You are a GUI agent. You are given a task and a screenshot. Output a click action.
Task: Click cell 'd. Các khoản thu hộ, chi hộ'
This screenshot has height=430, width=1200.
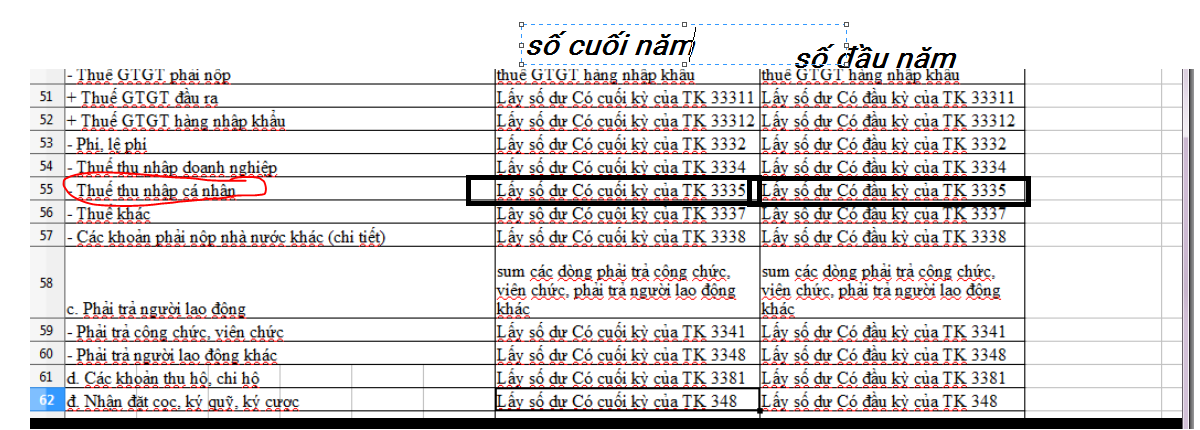(x=280, y=377)
